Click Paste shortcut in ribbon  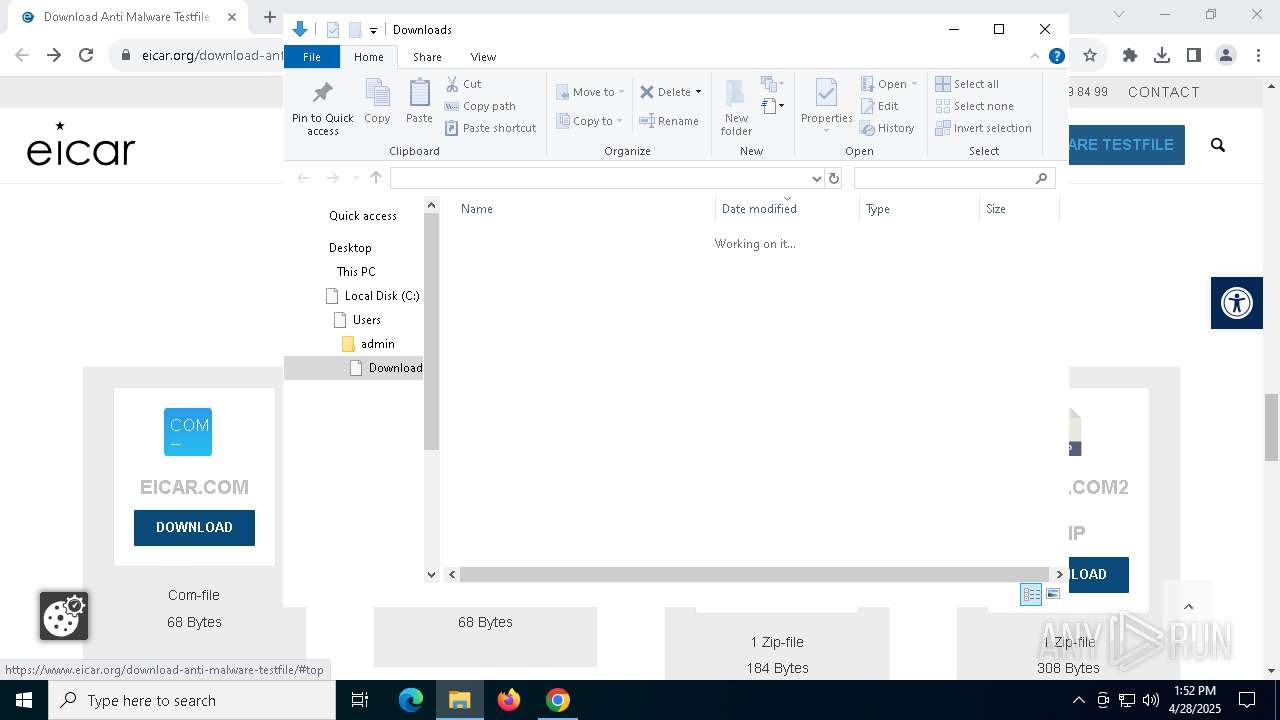click(490, 128)
